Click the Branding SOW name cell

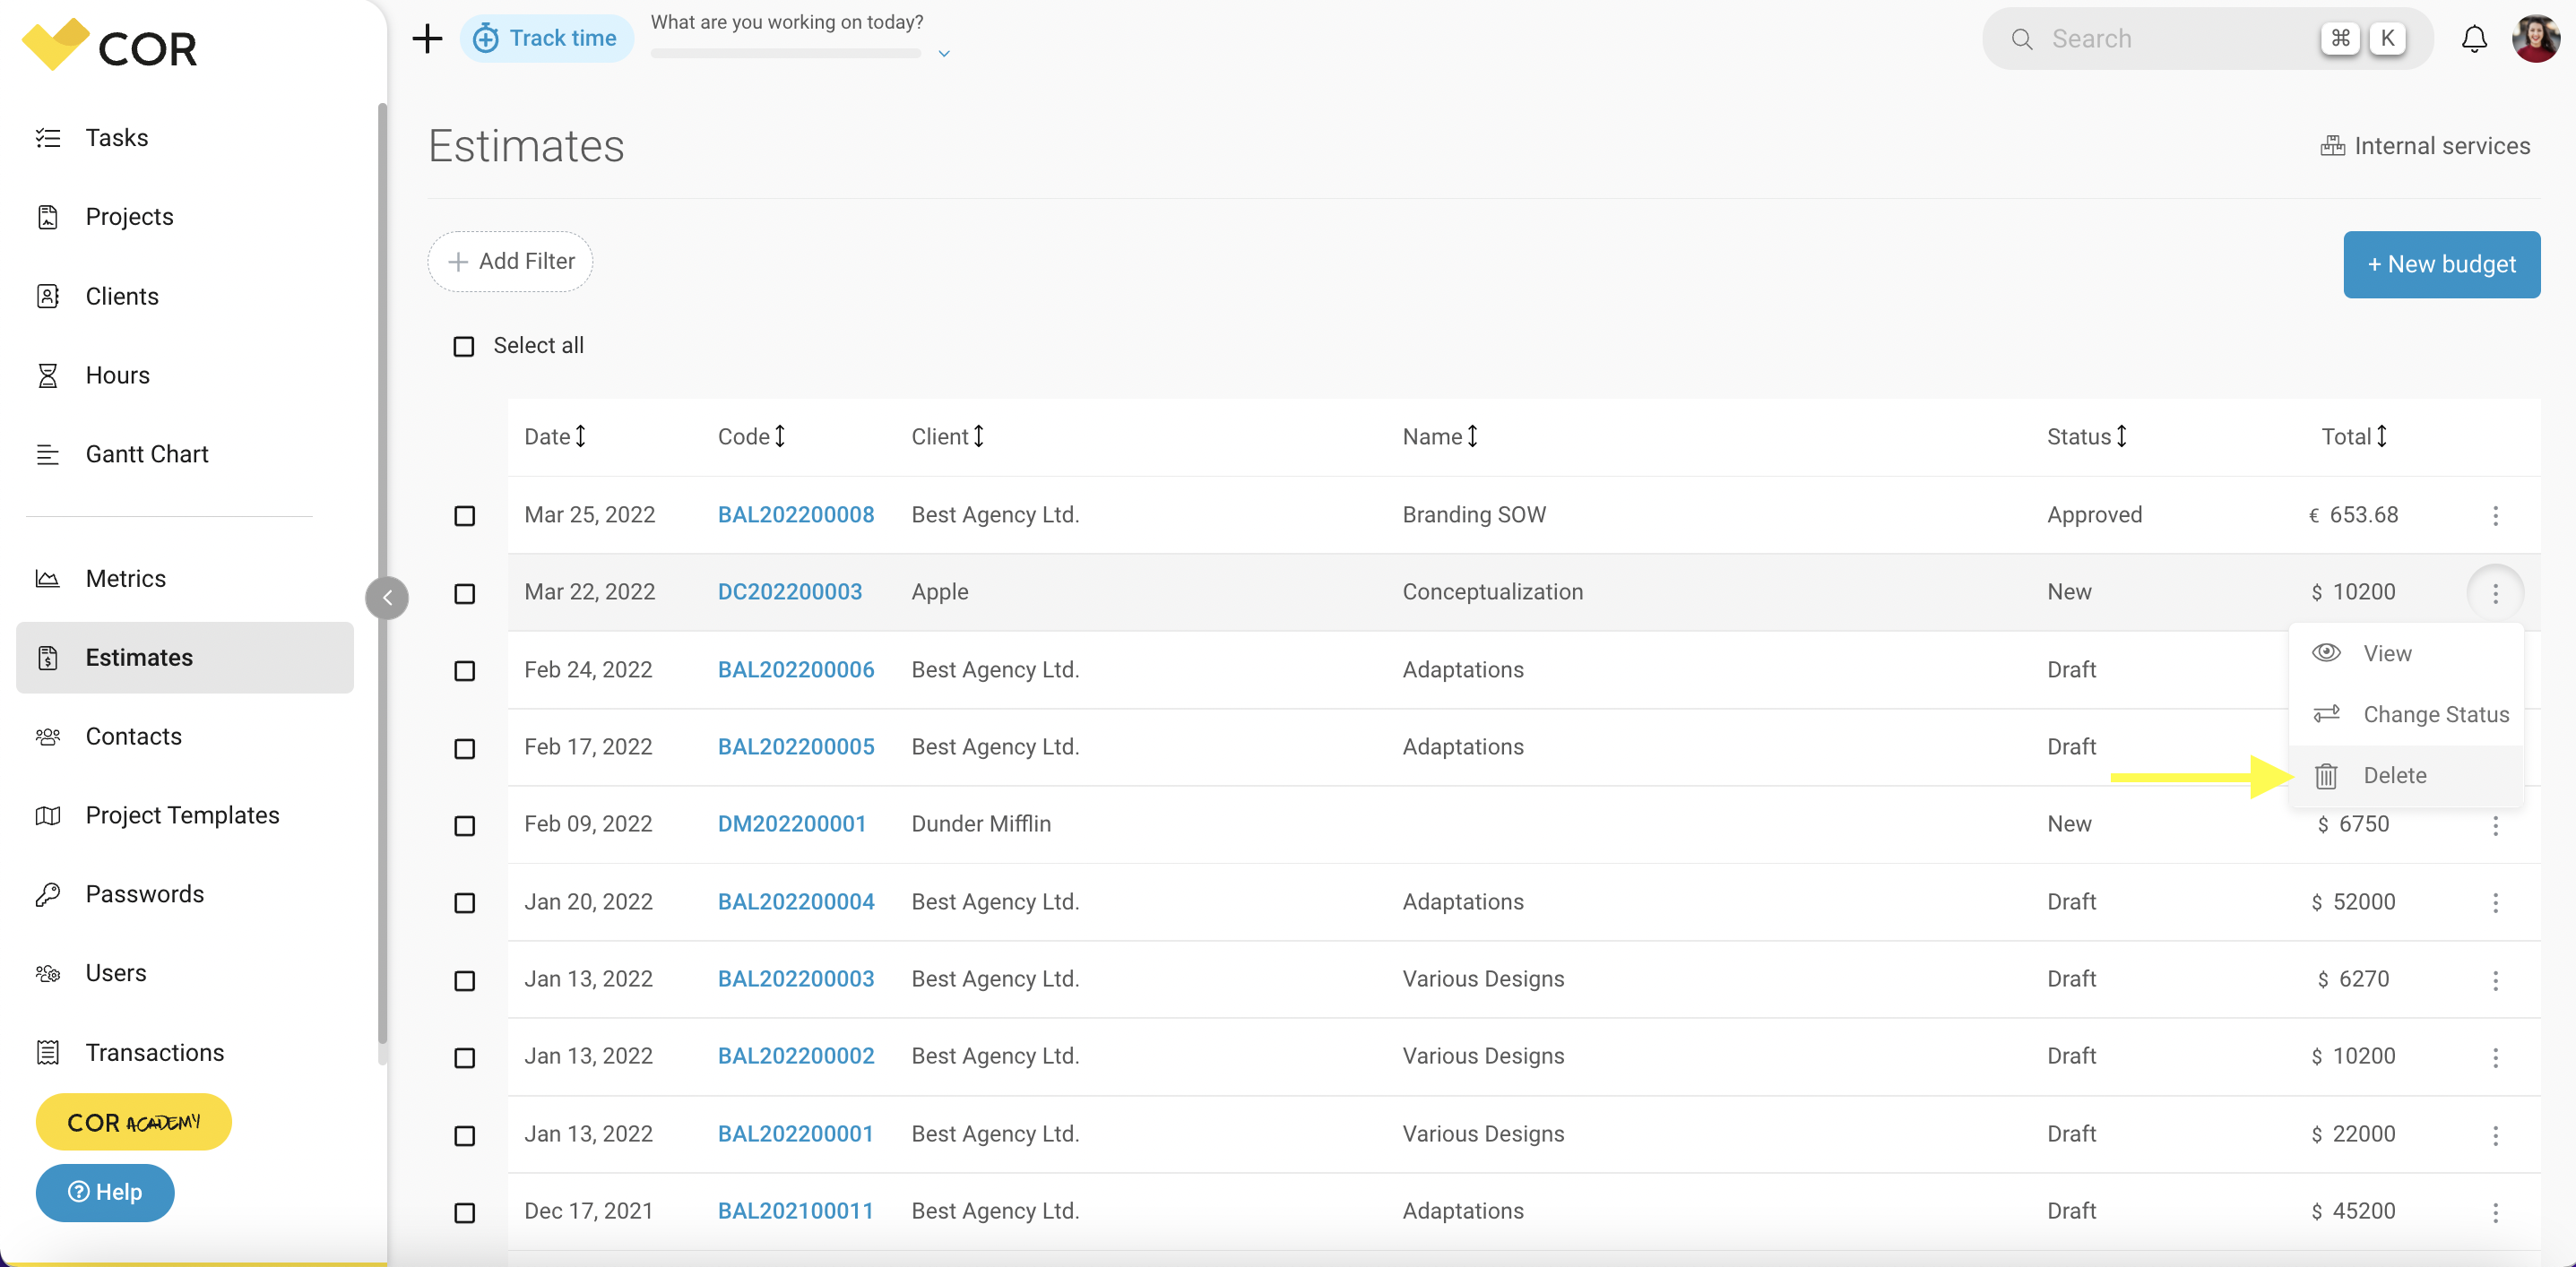pos(1473,515)
